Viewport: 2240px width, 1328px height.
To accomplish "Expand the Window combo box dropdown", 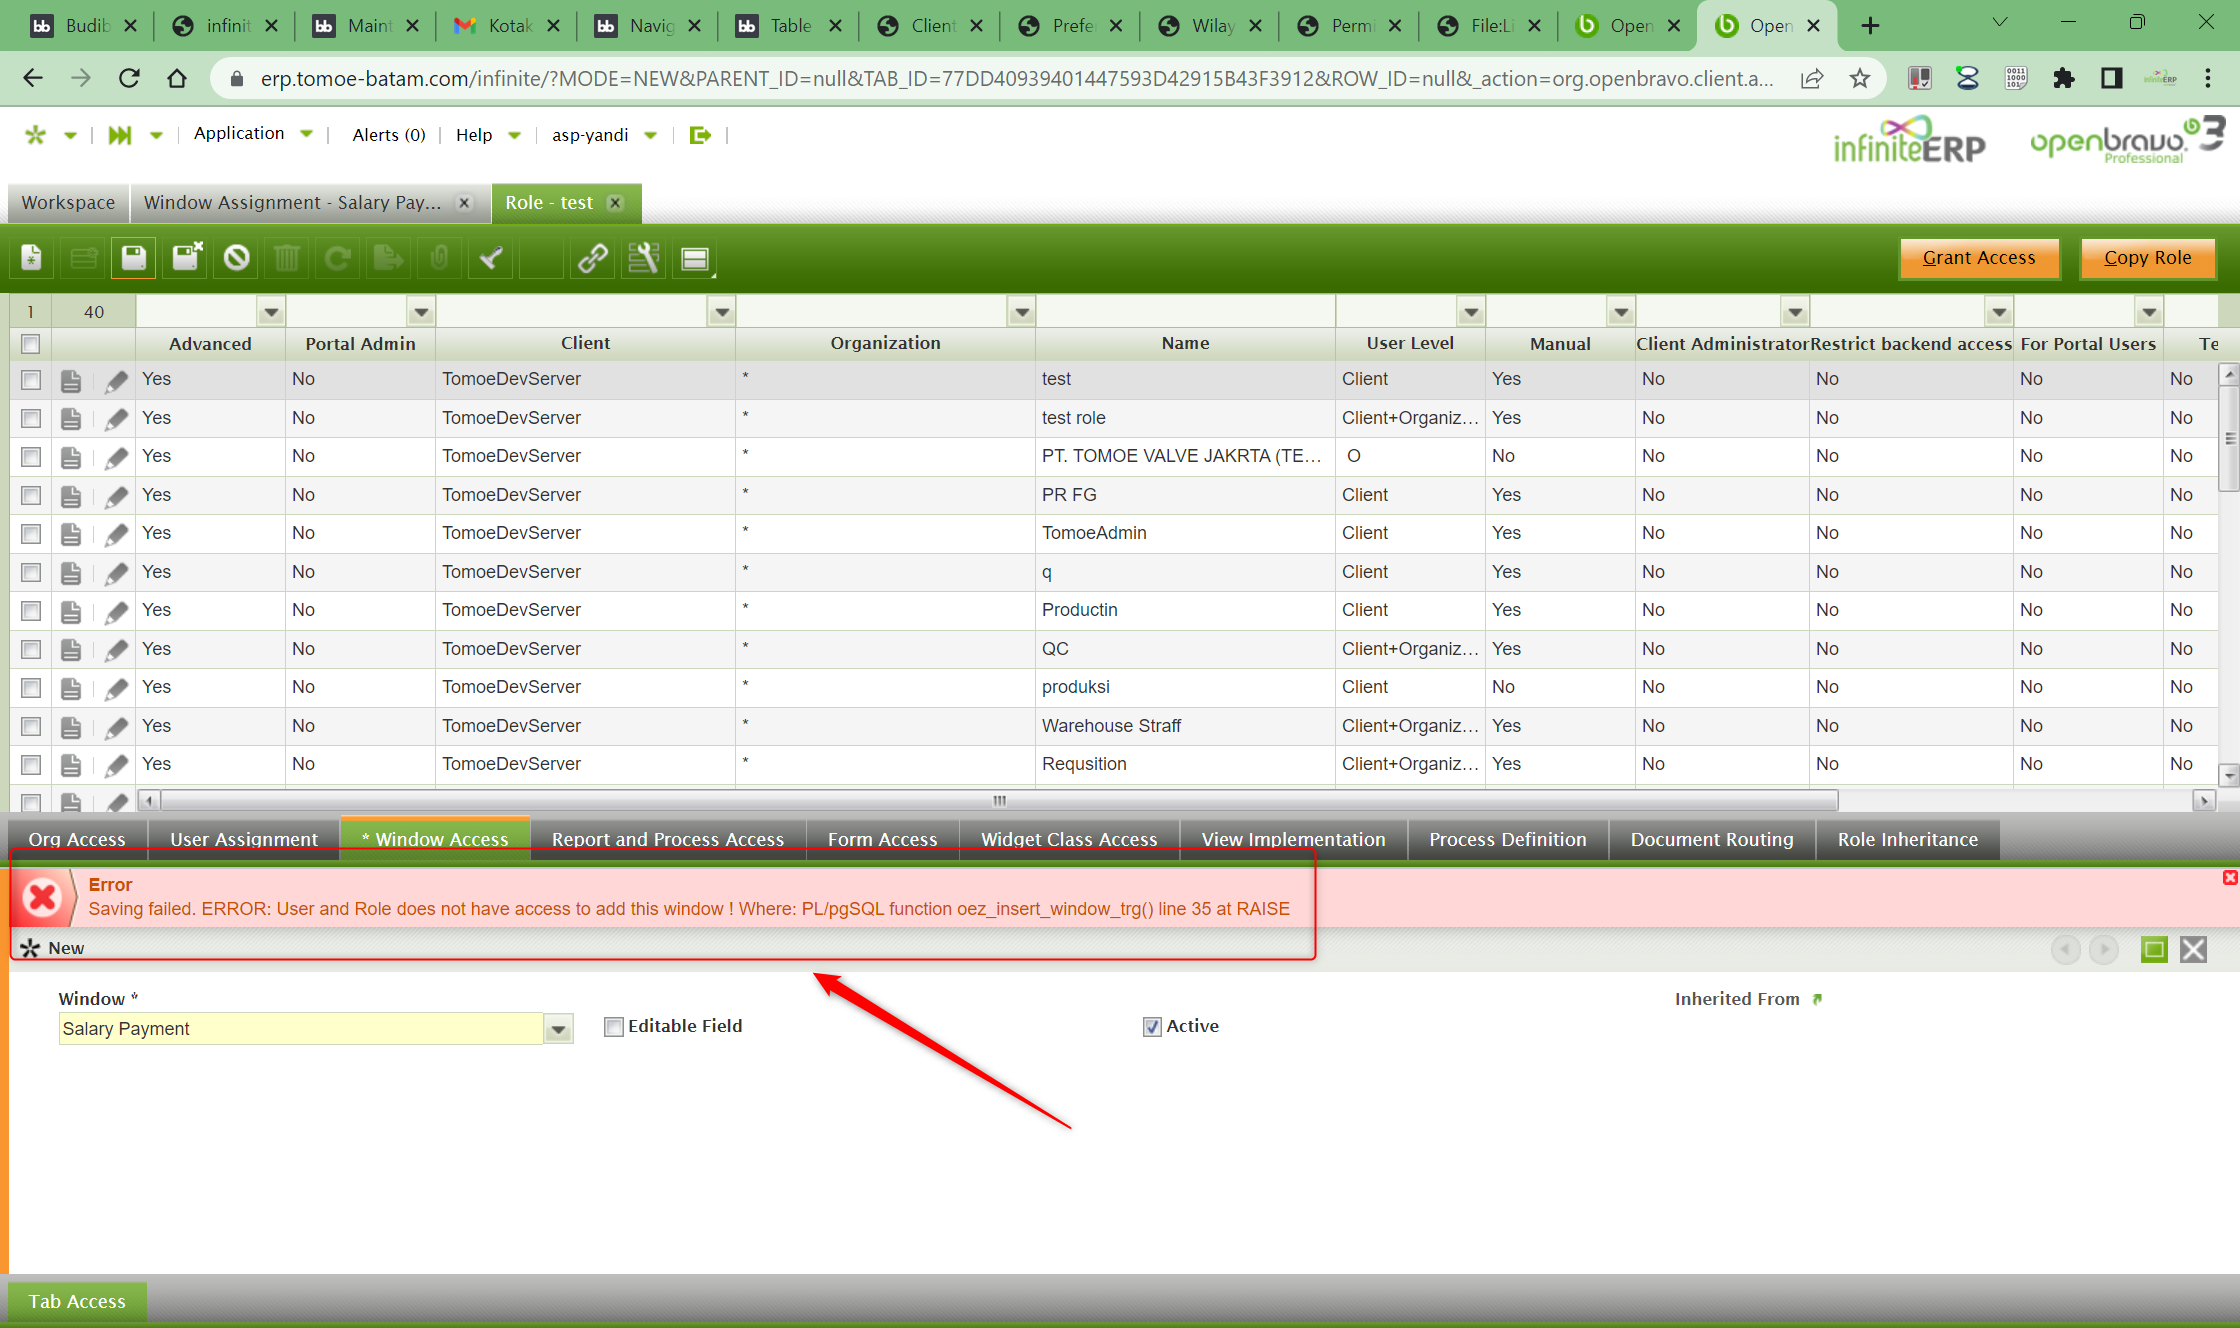I will (559, 1029).
